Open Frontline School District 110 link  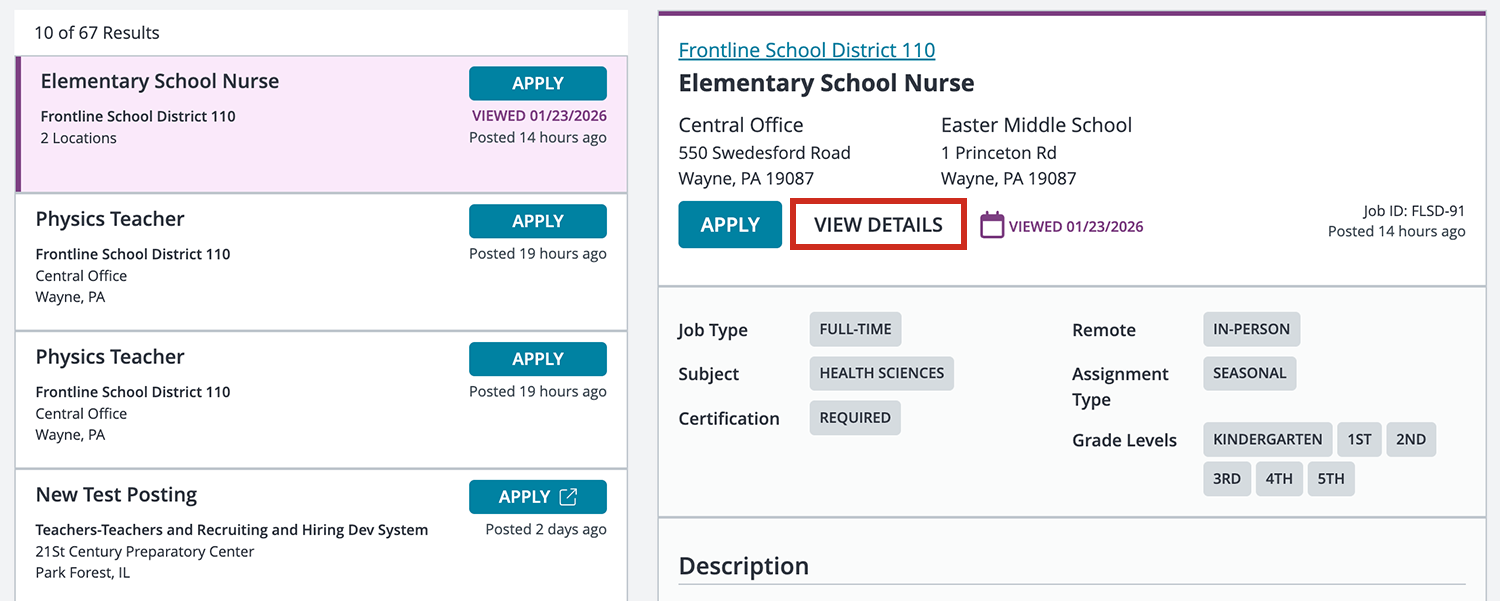(x=806, y=50)
